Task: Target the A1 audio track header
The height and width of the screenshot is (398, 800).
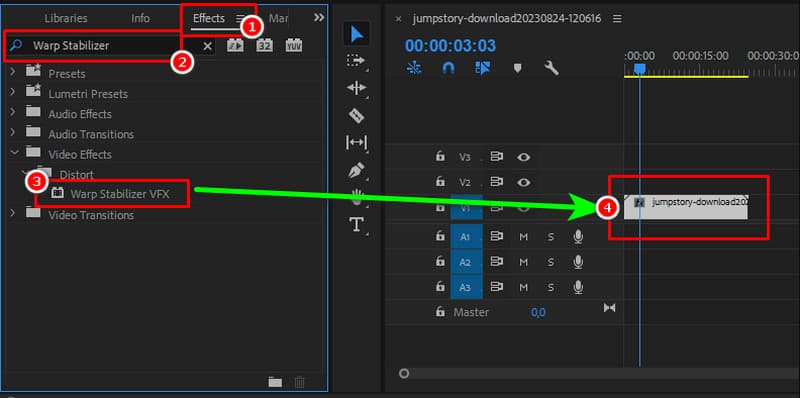Action: click(466, 236)
